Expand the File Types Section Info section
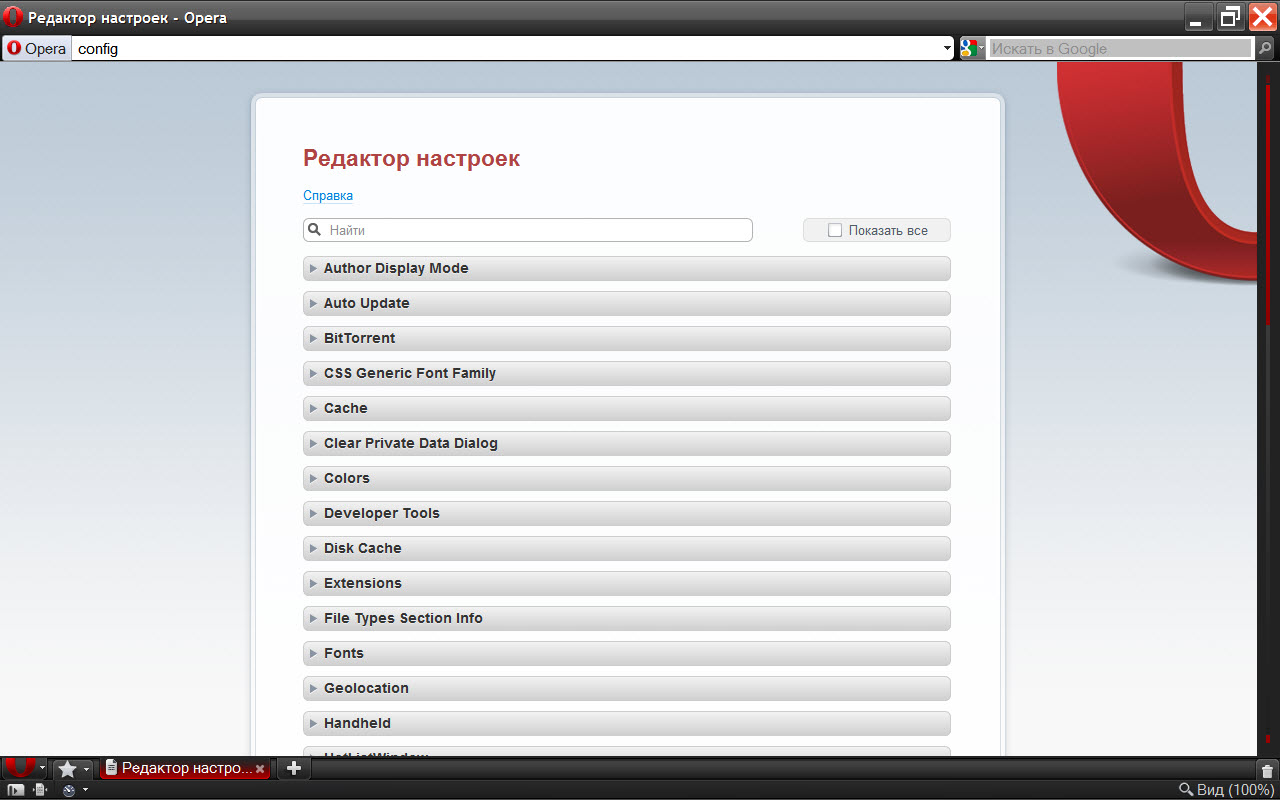The image size is (1280, 800). point(627,618)
